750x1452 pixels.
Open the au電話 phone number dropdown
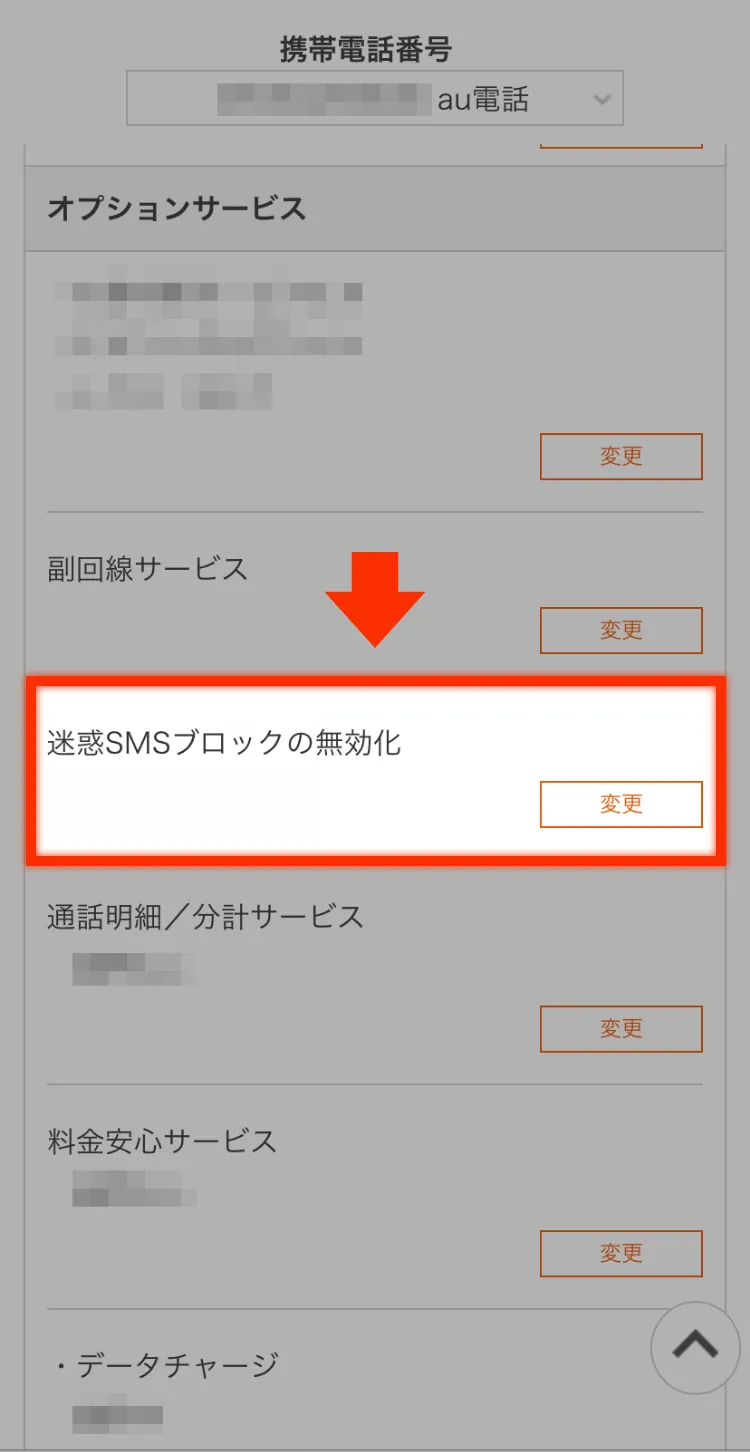(x=375, y=98)
